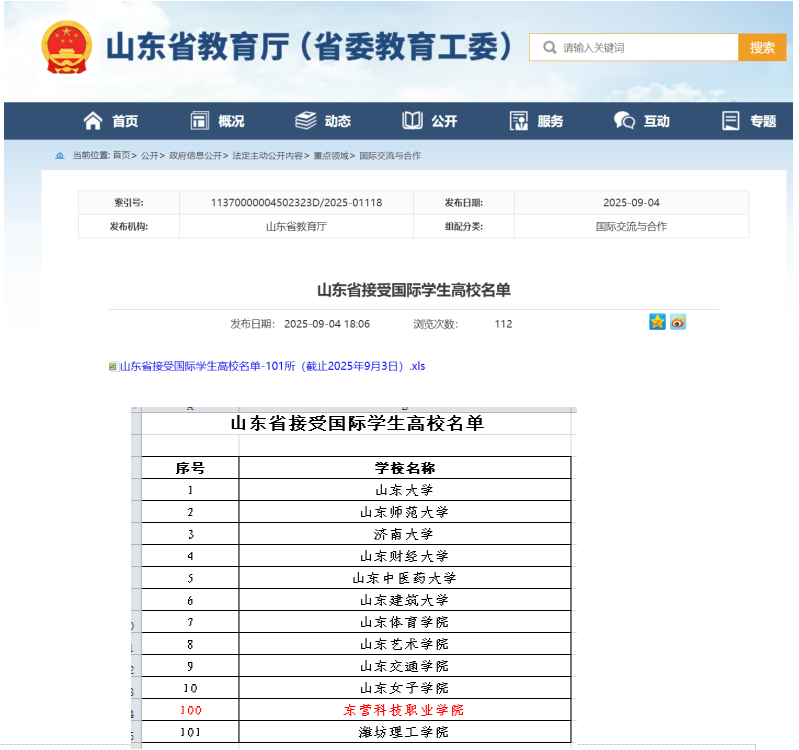799x750 pixels.
Task: Click the embedded school list table image
Action: (354, 577)
